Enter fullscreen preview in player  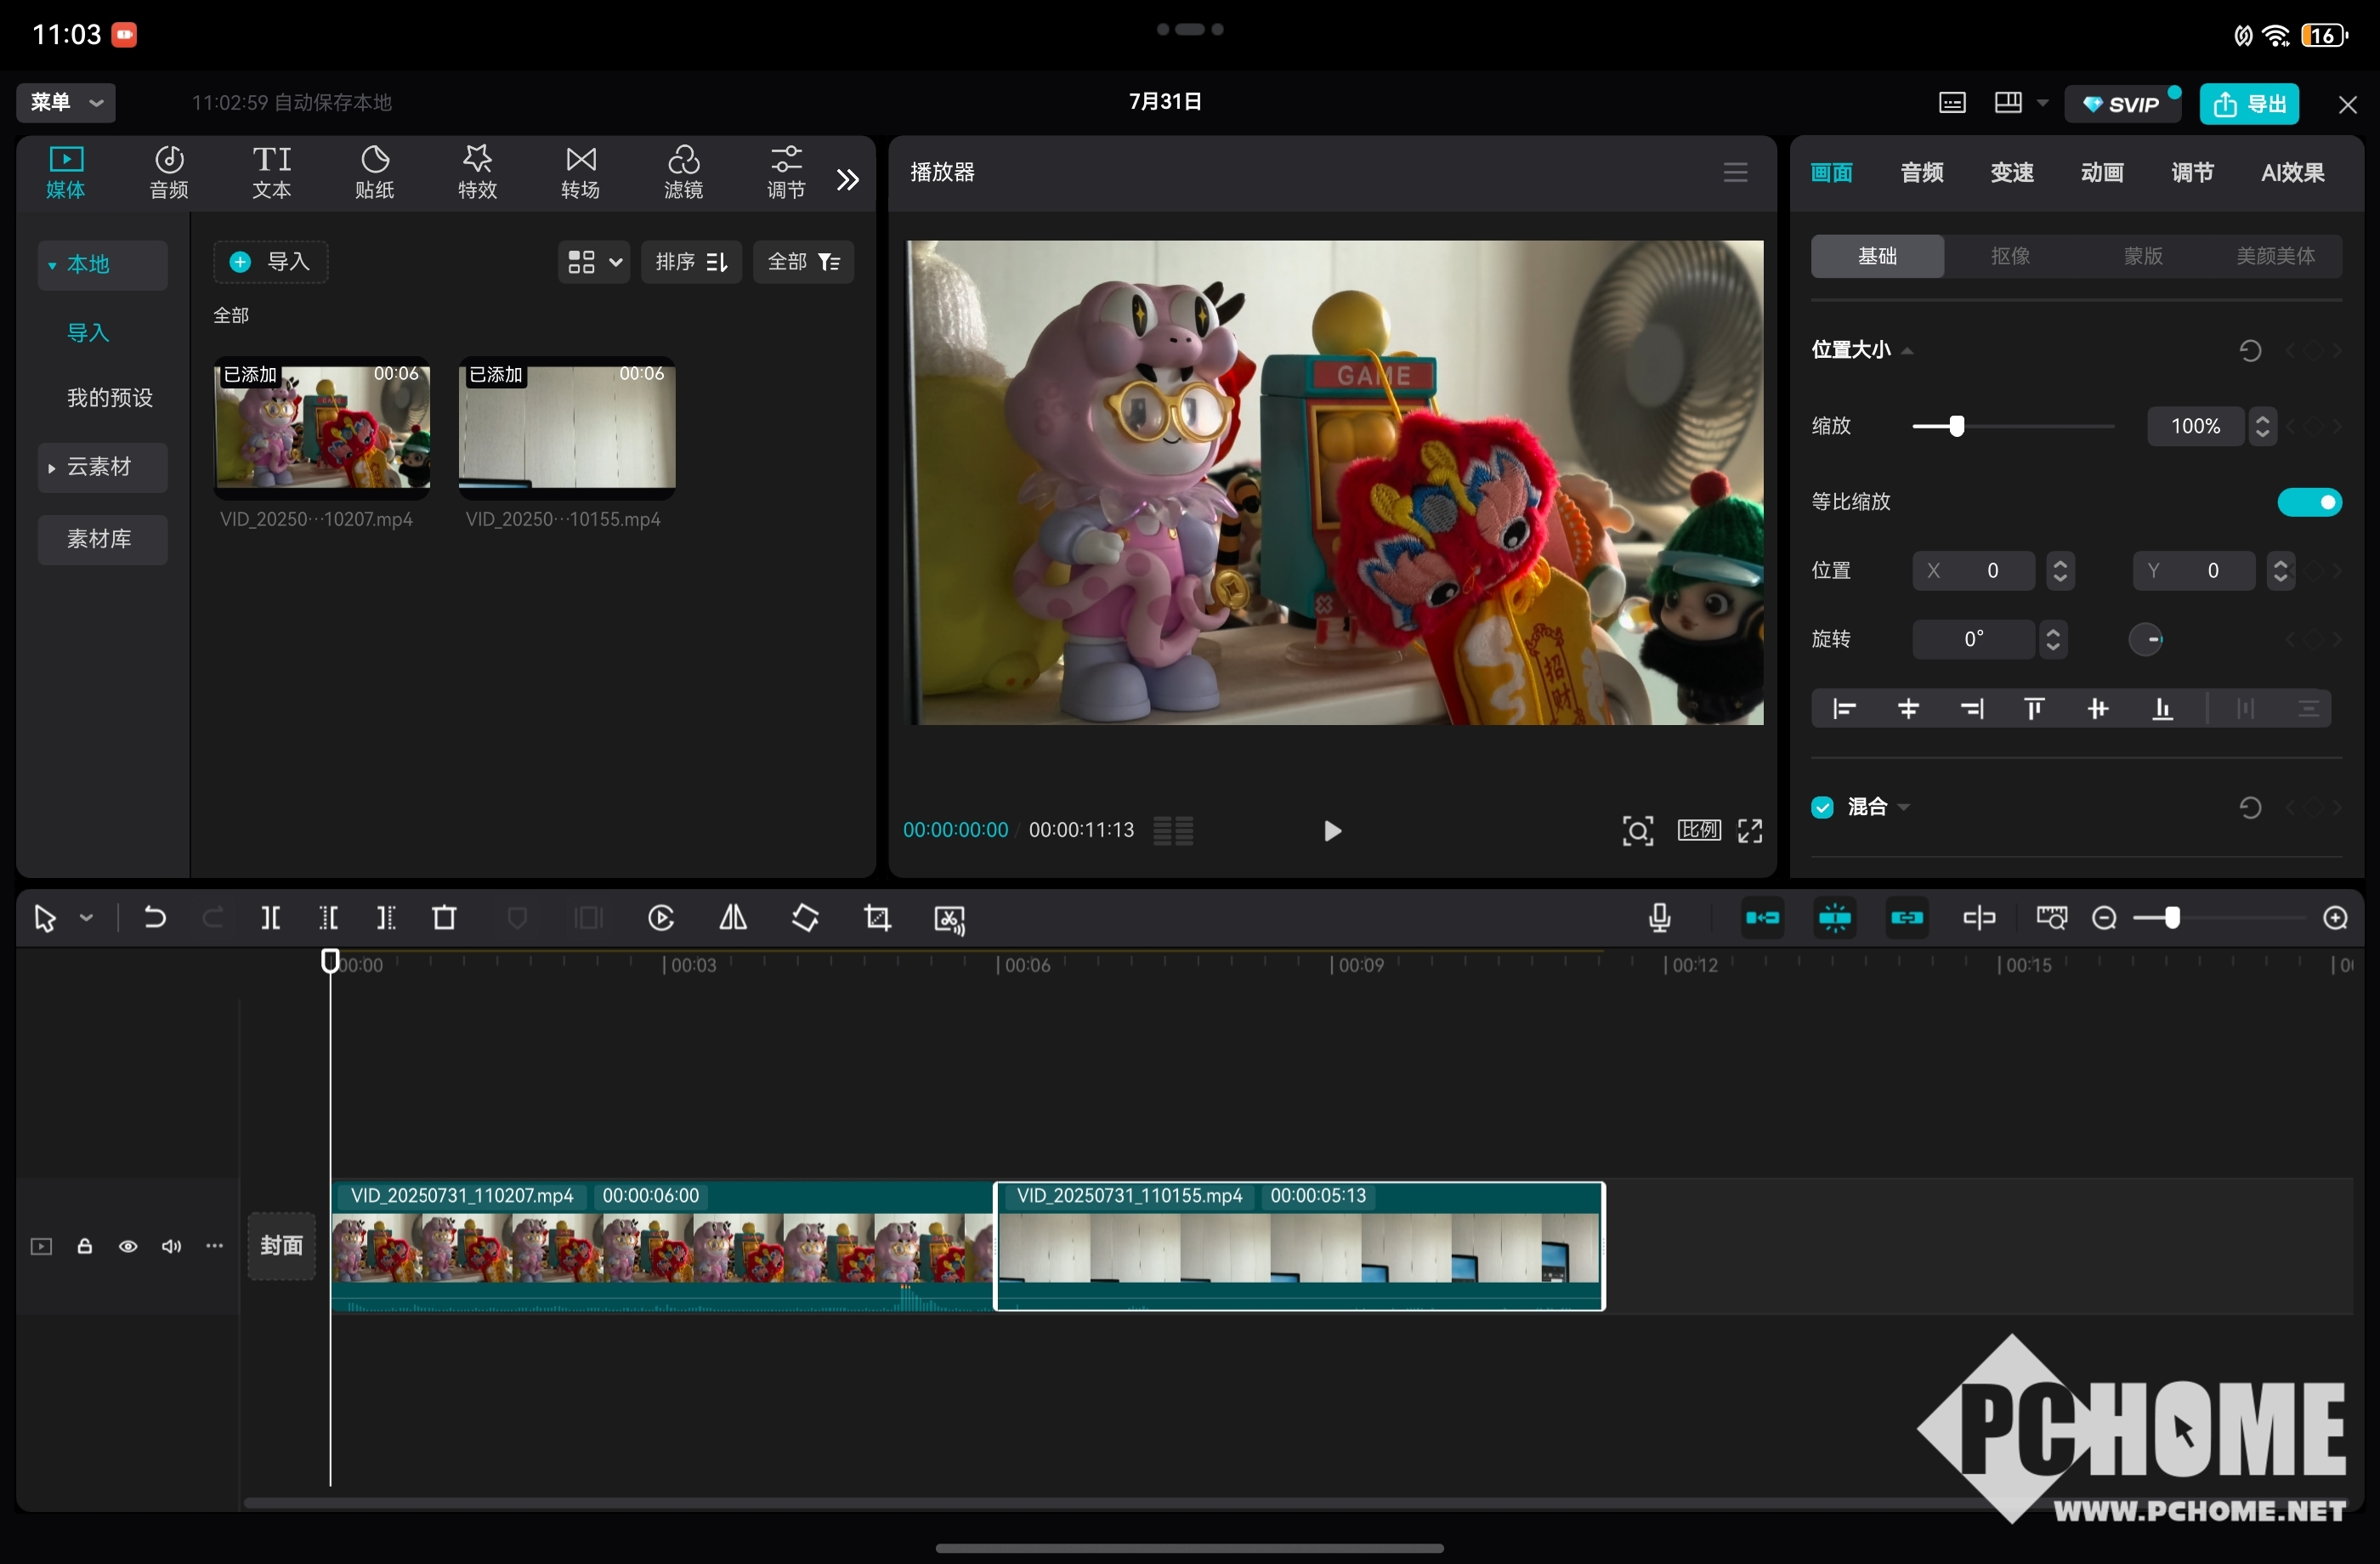click(x=1750, y=830)
